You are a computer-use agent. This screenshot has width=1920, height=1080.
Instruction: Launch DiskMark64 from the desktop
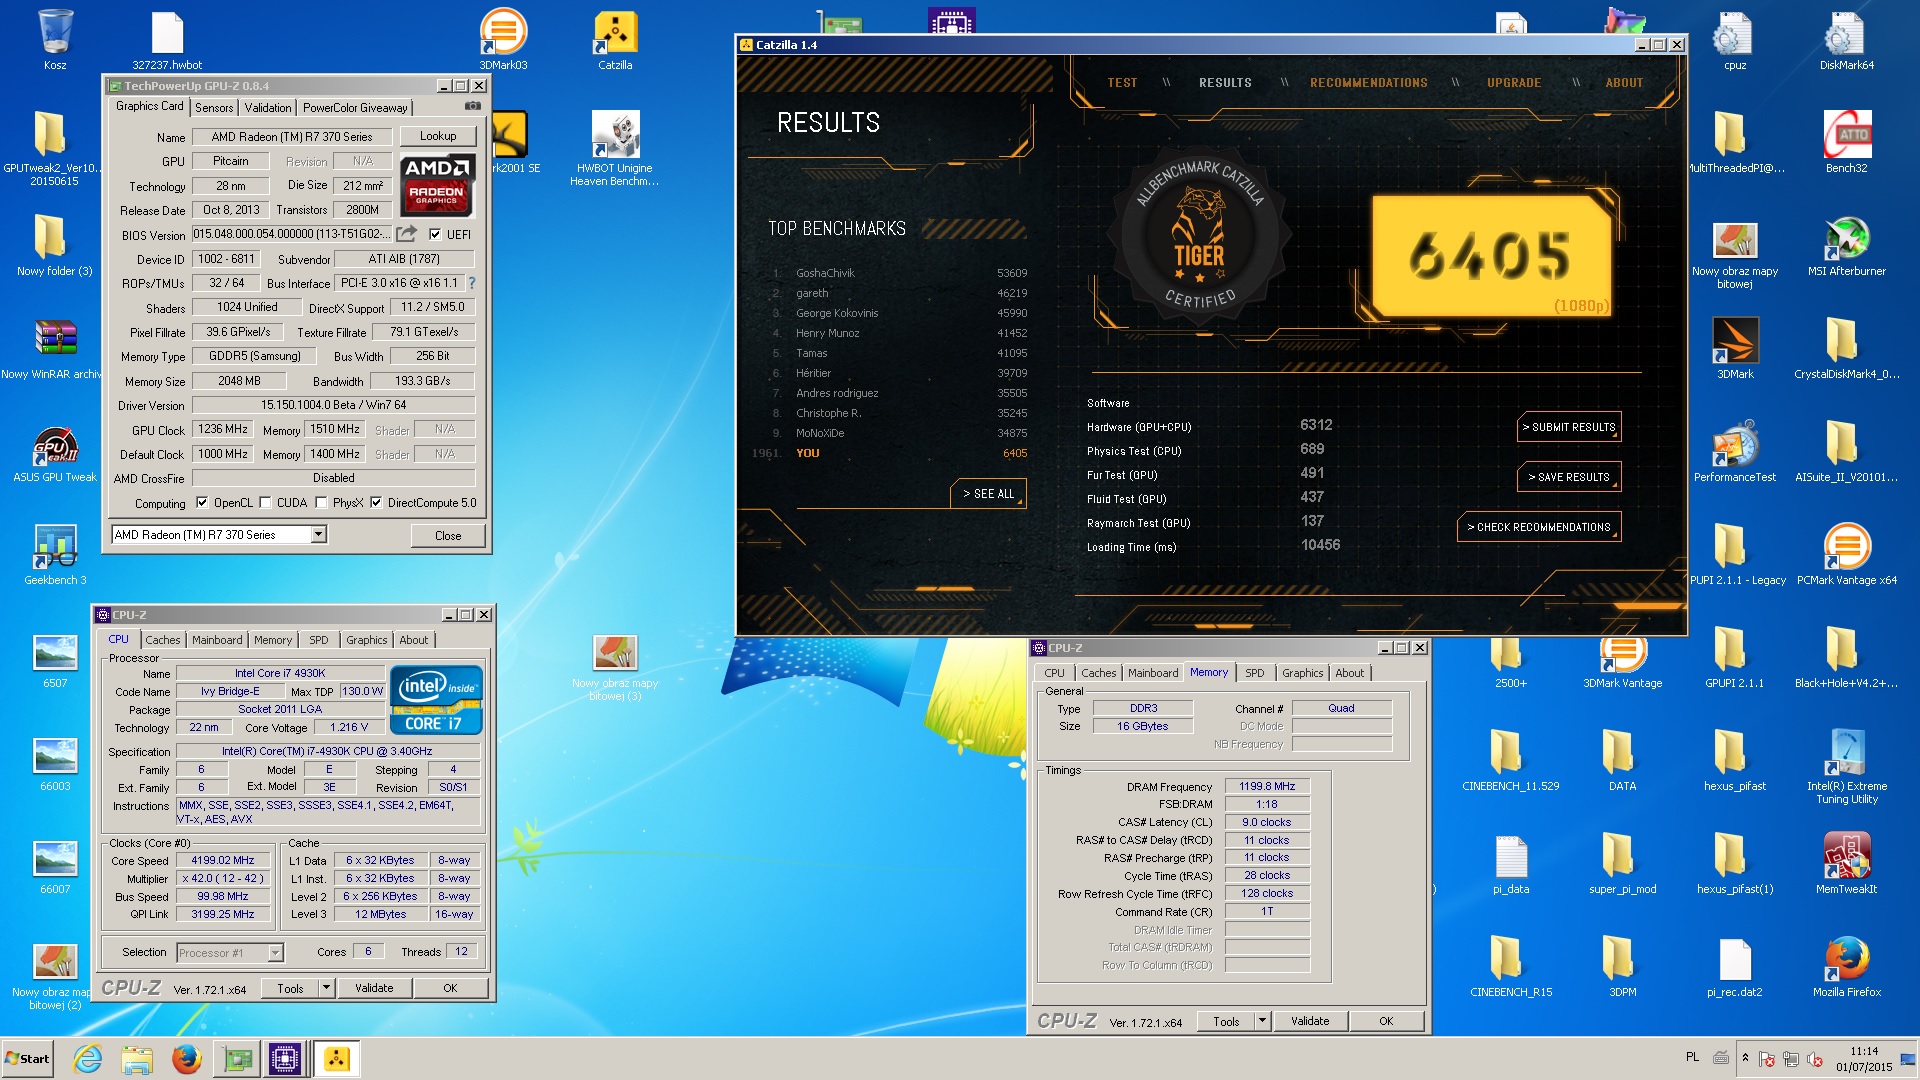[1847, 40]
